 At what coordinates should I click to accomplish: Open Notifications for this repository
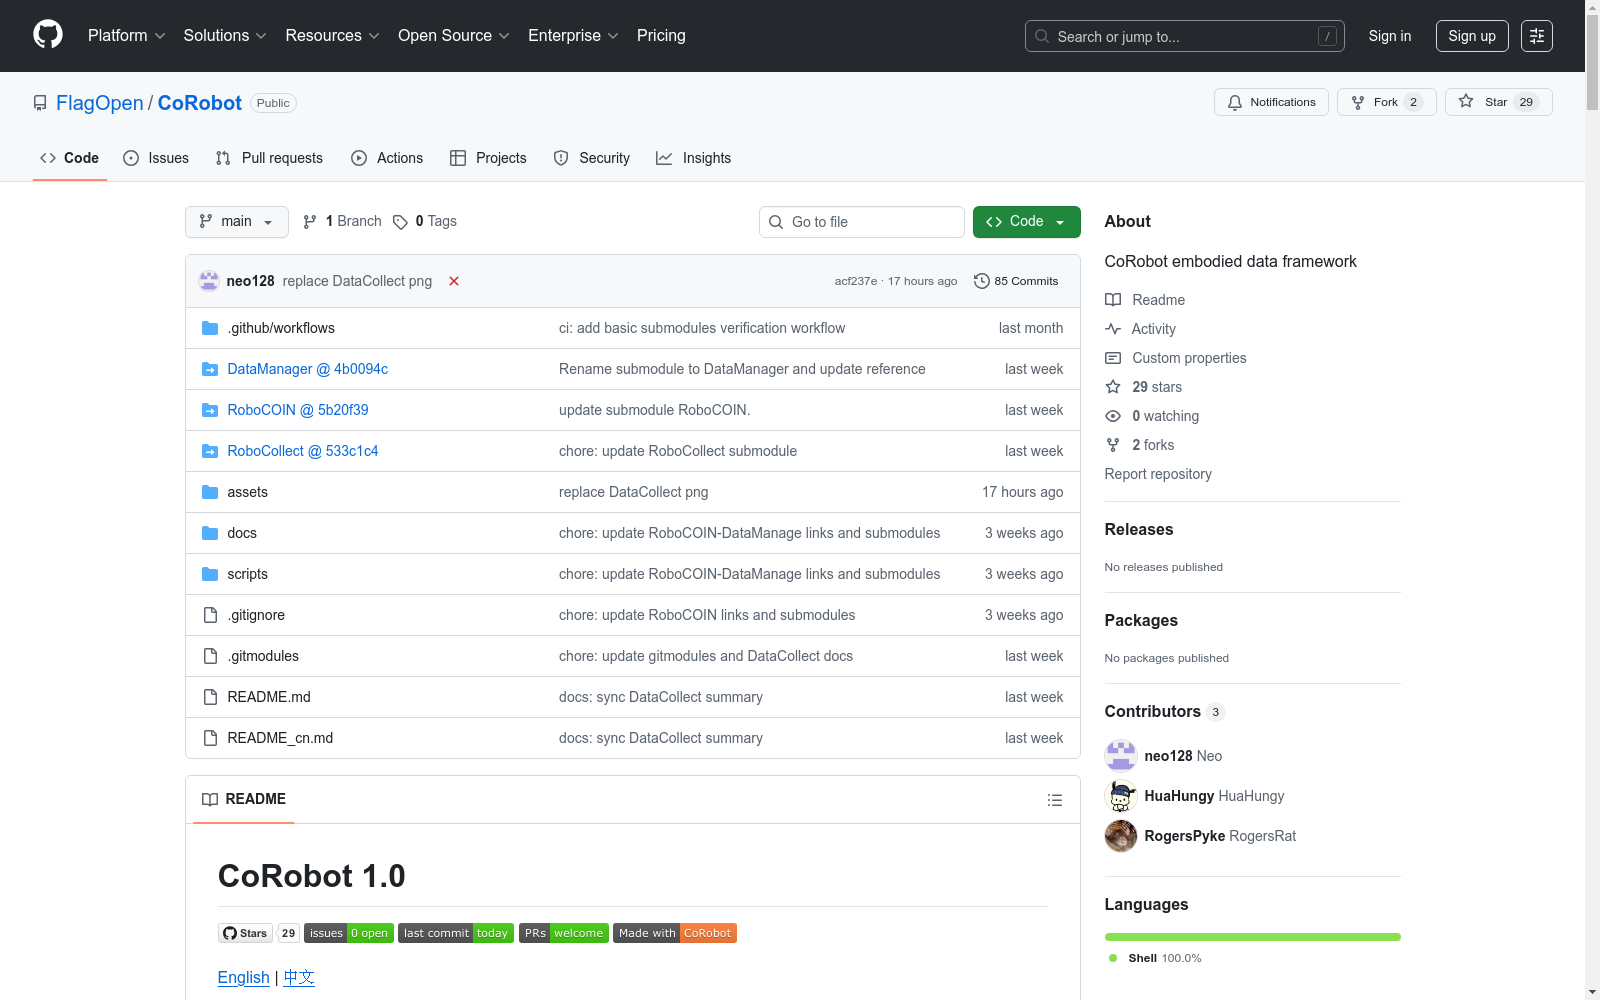pos(1271,102)
